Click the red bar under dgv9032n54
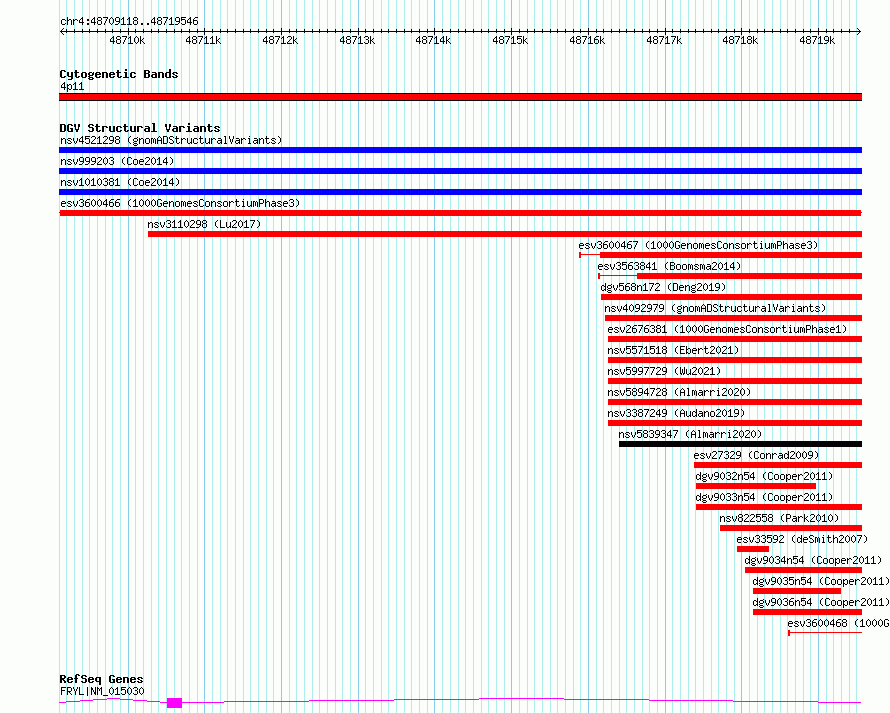 point(755,486)
